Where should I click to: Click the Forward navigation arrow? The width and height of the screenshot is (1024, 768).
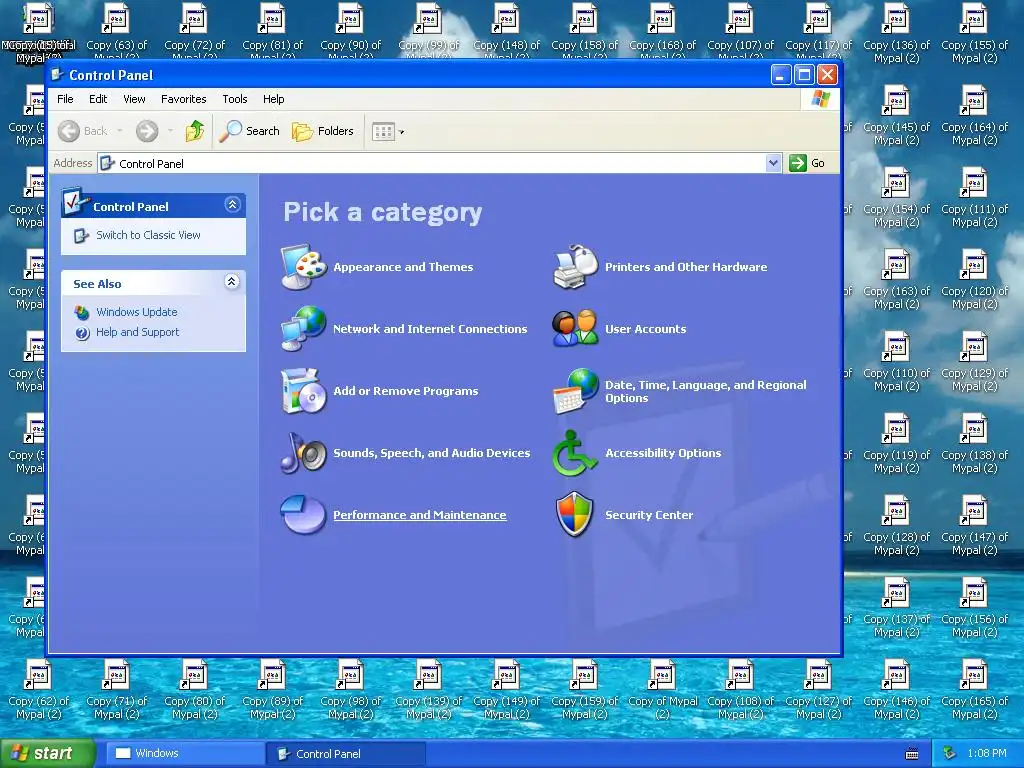point(147,131)
